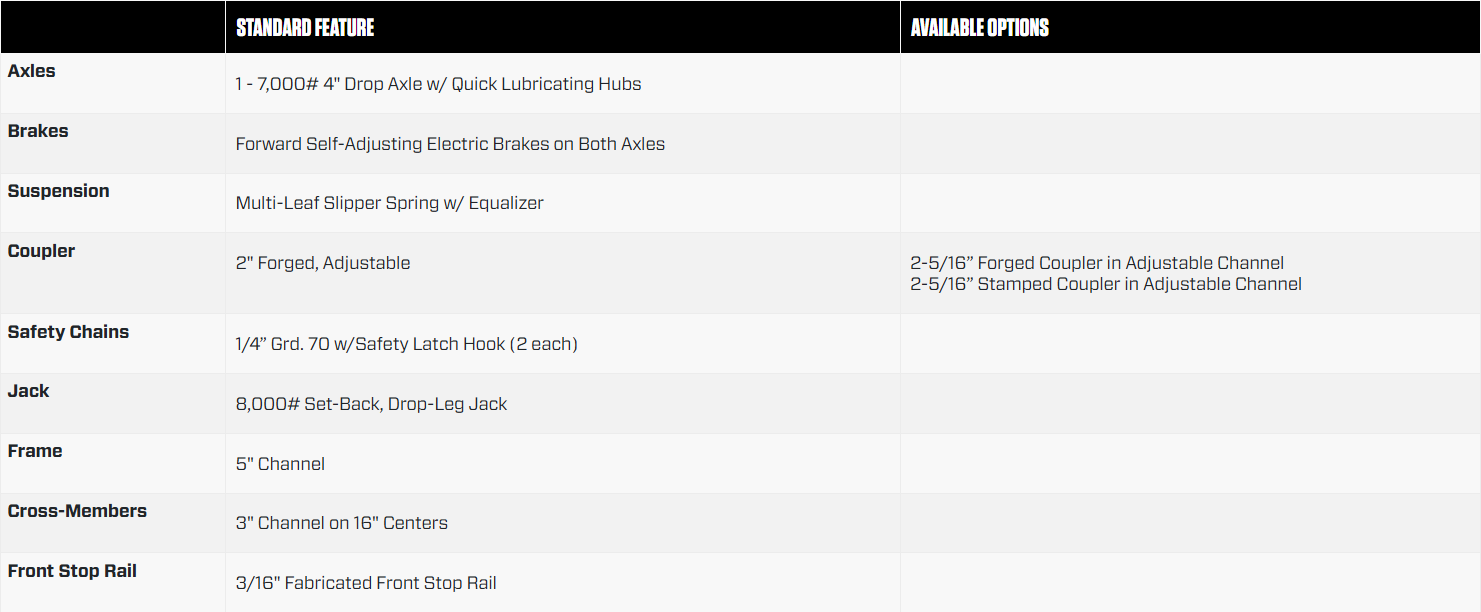Screen dimensions: 1481x612
Task: Select the Frame row label
Action: [35, 451]
